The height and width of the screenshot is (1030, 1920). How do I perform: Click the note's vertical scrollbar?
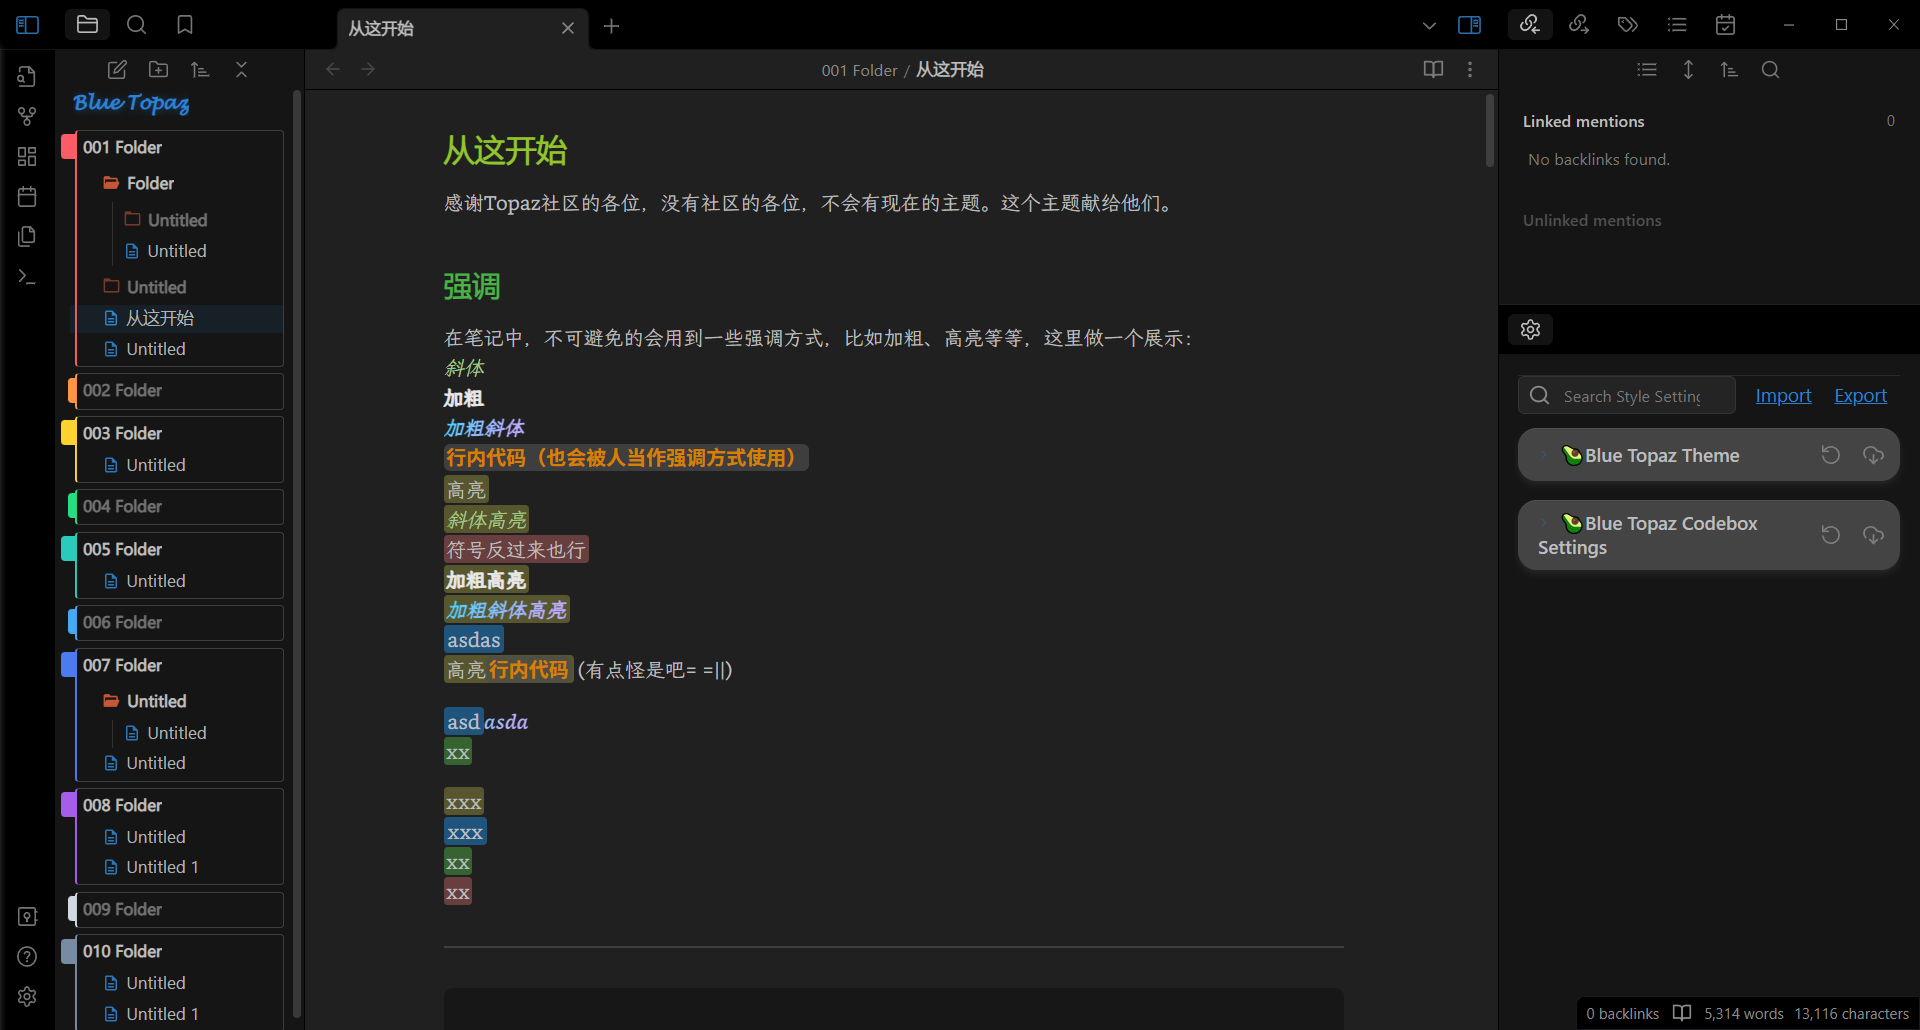[x=1489, y=131]
